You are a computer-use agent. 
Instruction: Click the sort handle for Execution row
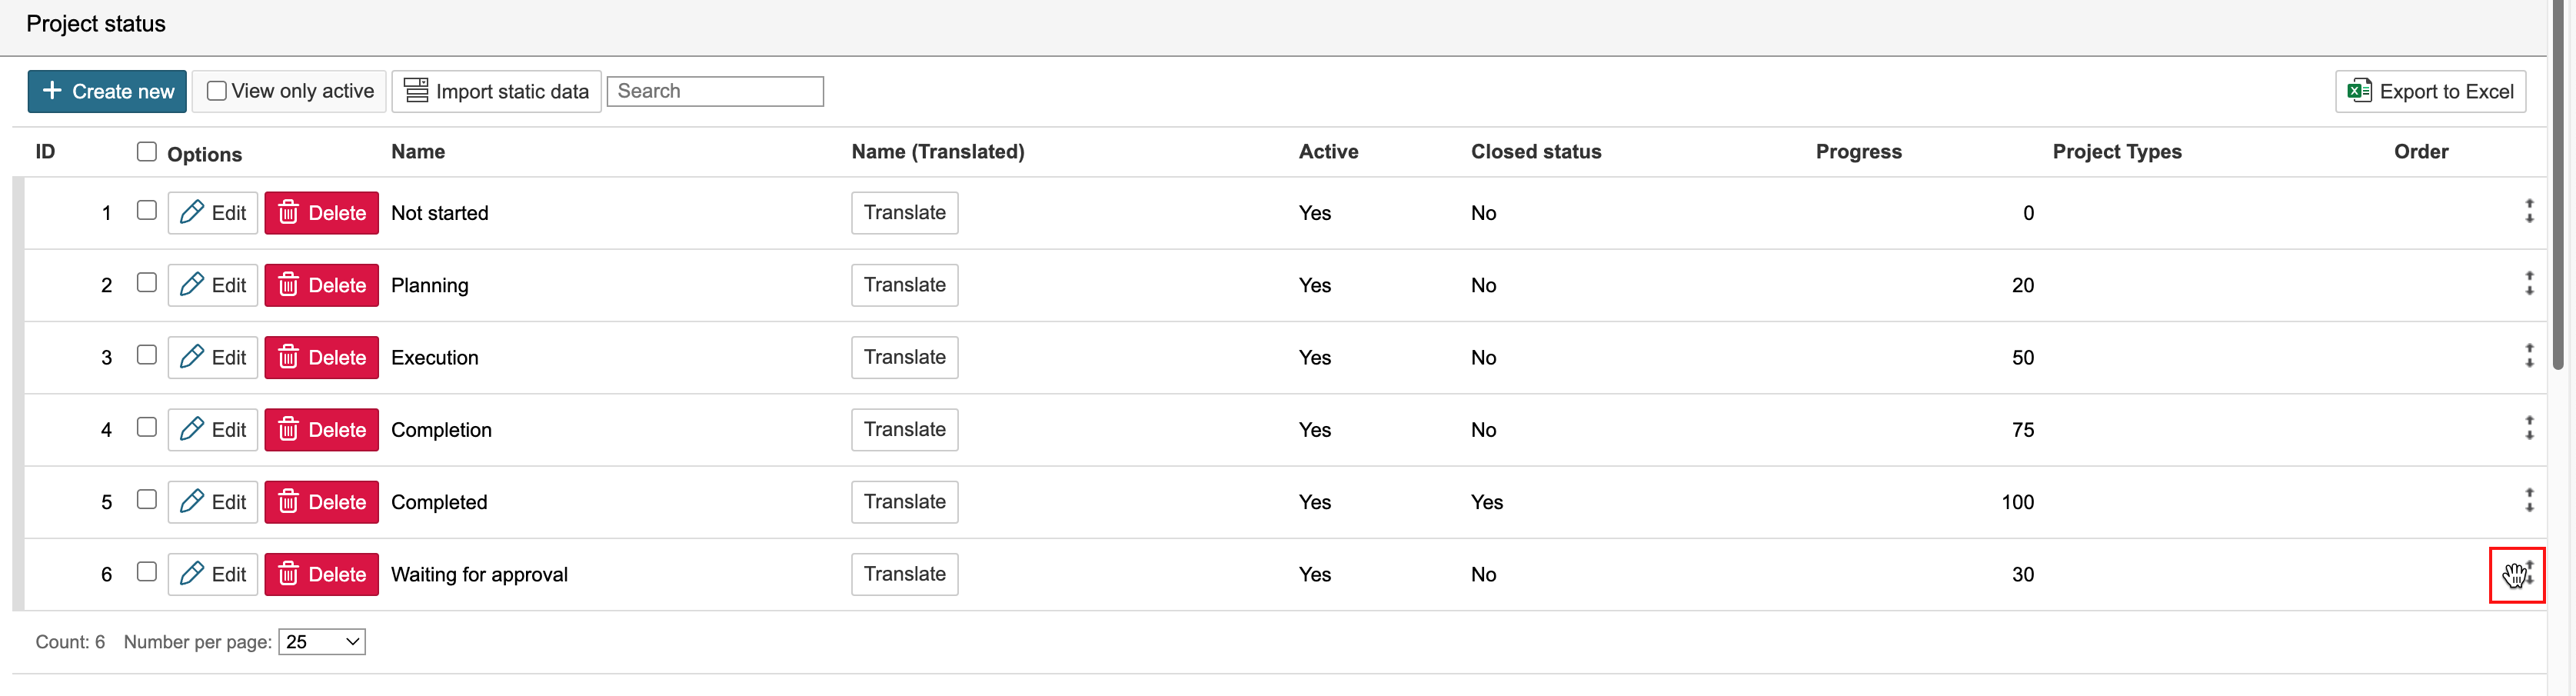[2528, 356]
